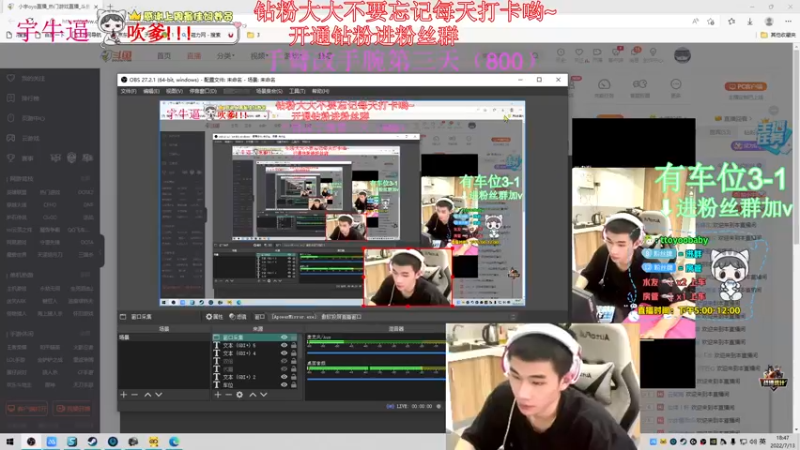This screenshot has width=800, height=450.
Task: Open 云游戏 in Douyu sidebar
Action: (x=30, y=138)
